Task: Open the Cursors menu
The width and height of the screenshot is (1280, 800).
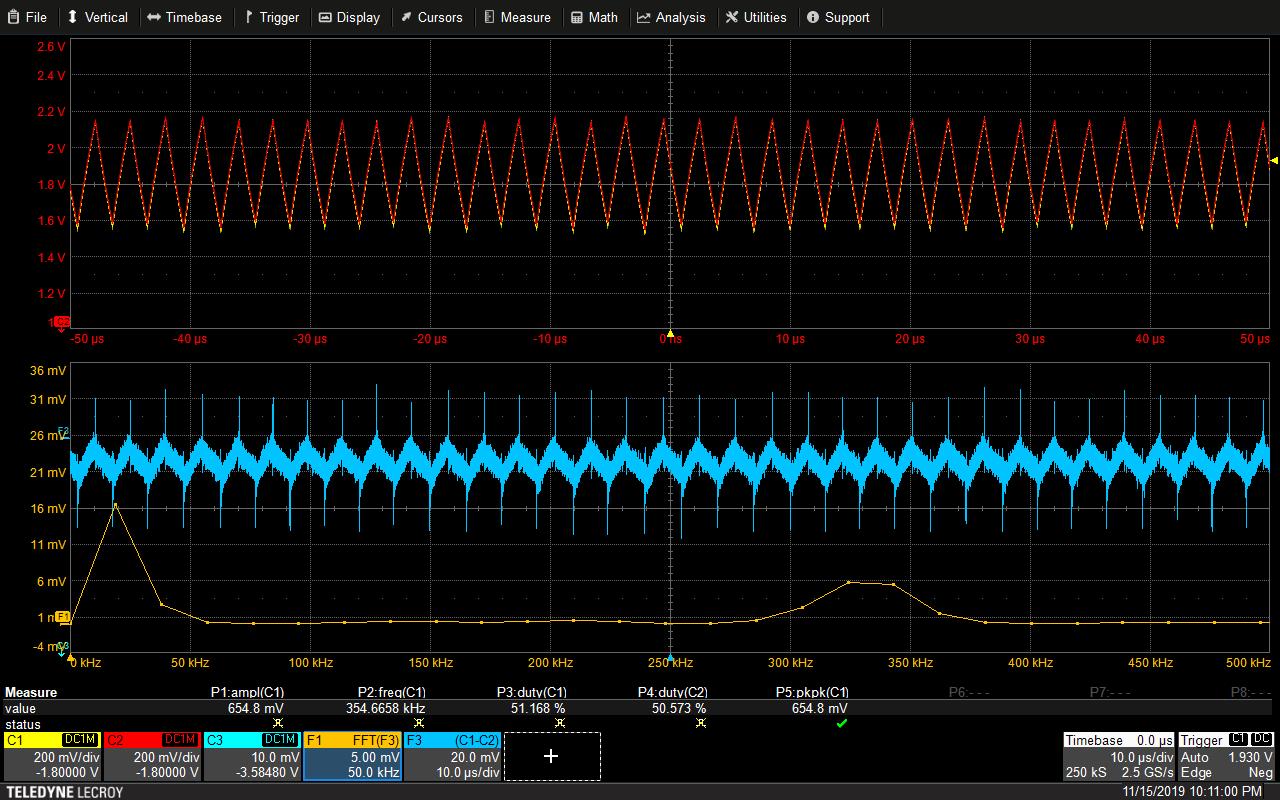Action: pyautogui.click(x=431, y=17)
